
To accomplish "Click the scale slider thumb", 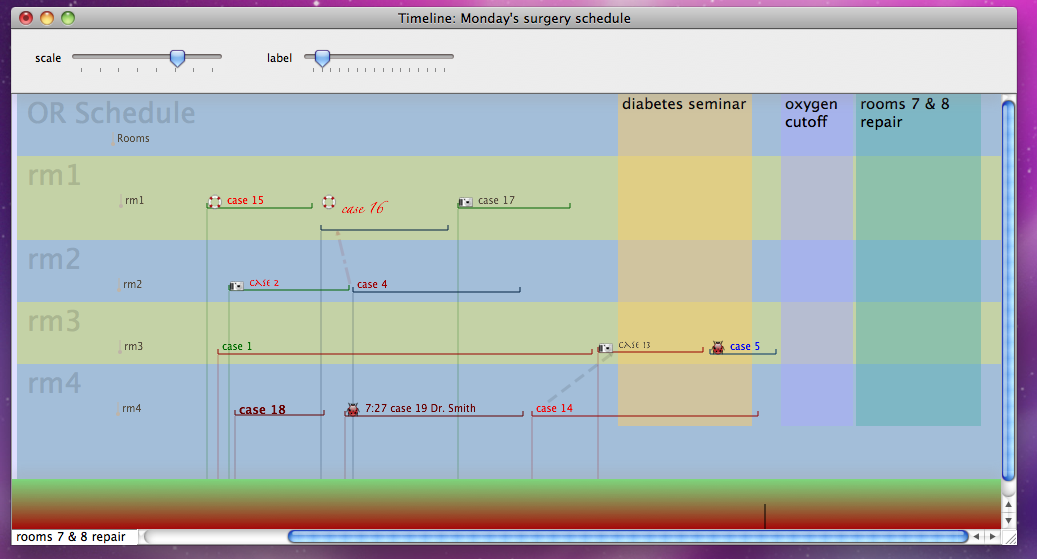I will pyautogui.click(x=177, y=59).
